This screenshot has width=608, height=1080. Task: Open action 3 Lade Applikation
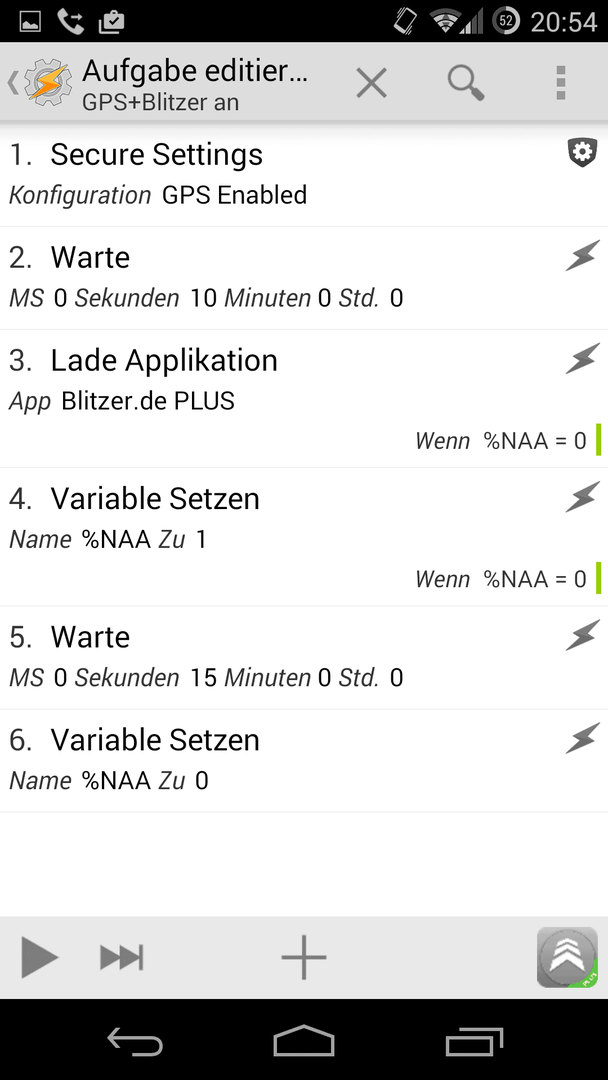pyautogui.click(x=304, y=399)
